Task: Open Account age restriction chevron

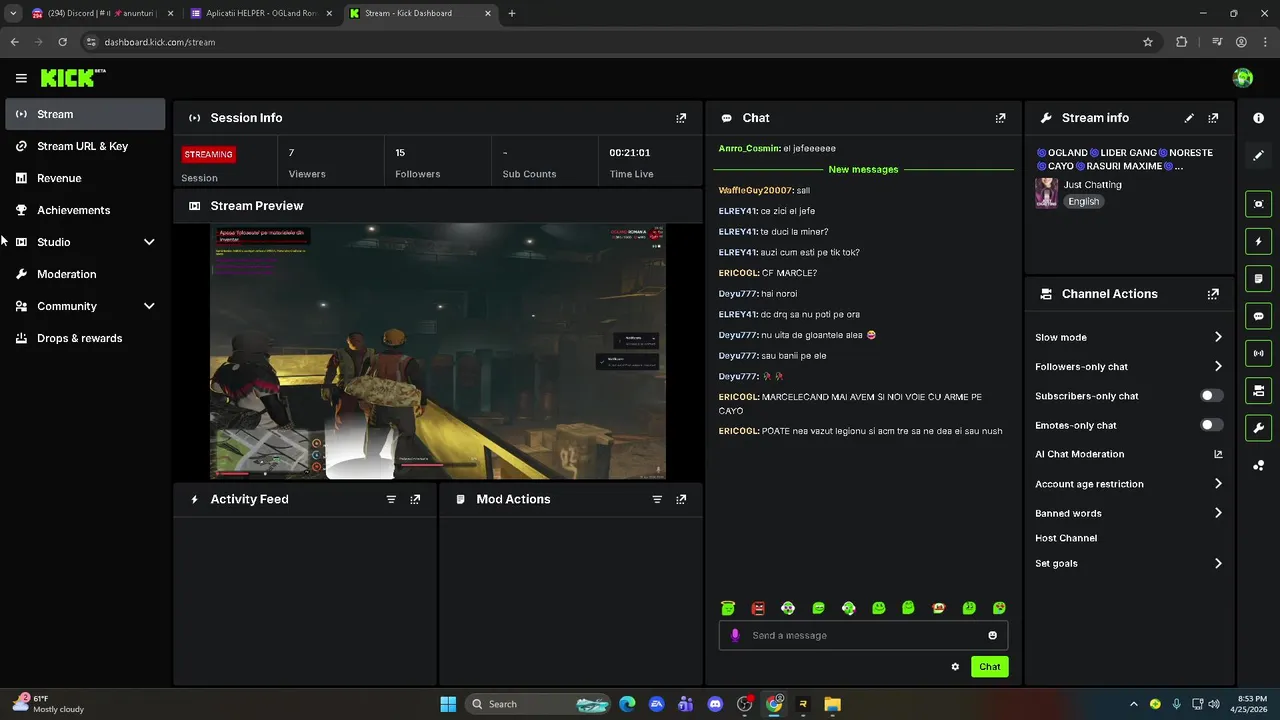Action: pos(1218,484)
